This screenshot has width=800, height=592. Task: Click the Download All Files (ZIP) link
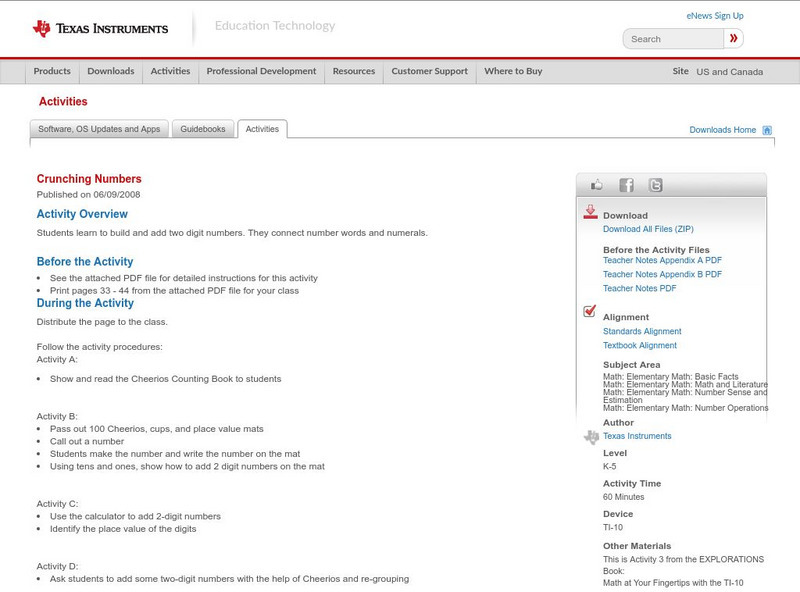click(x=648, y=229)
